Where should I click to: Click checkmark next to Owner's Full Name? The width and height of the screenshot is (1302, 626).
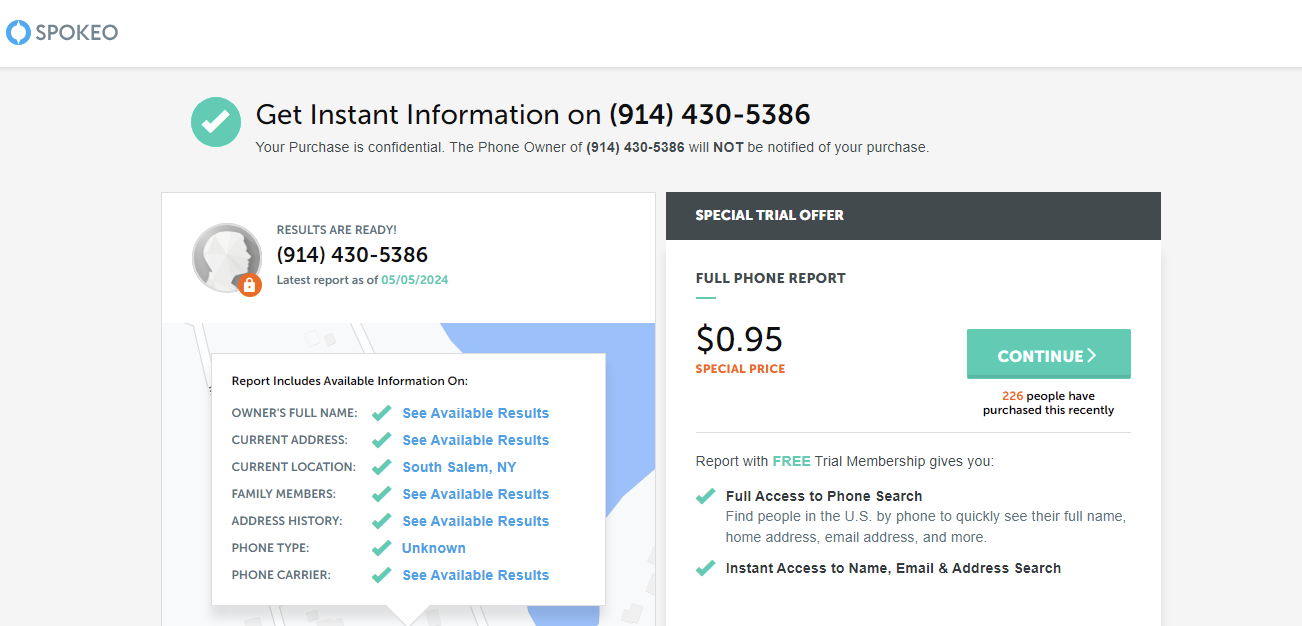381,413
